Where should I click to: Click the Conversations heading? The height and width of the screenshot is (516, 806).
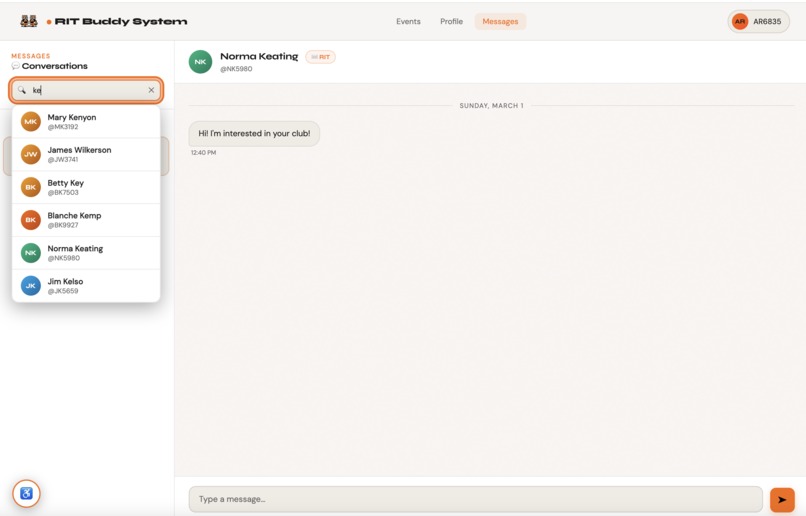(x=54, y=66)
